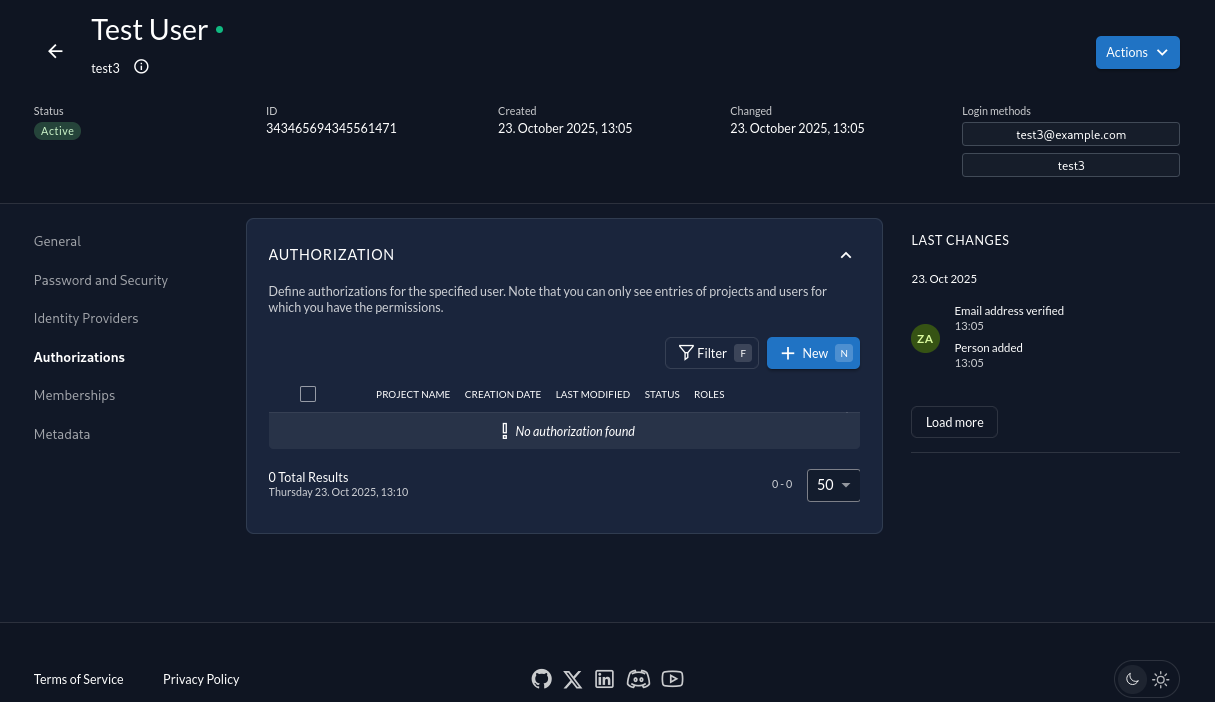Click the filter funnel icon
1215x702 pixels.
[688, 352]
